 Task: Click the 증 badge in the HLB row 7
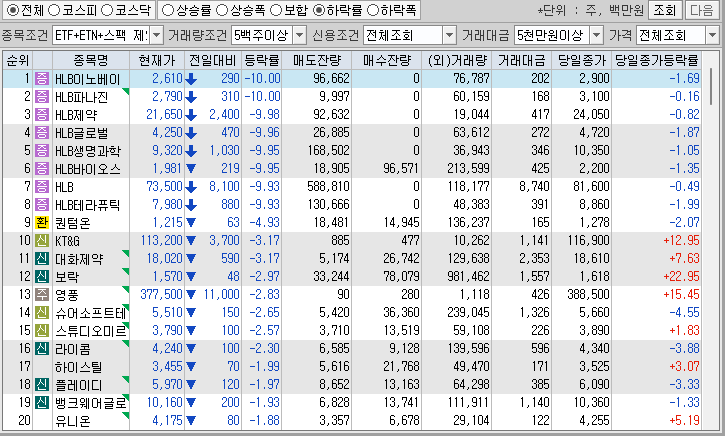(42, 187)
